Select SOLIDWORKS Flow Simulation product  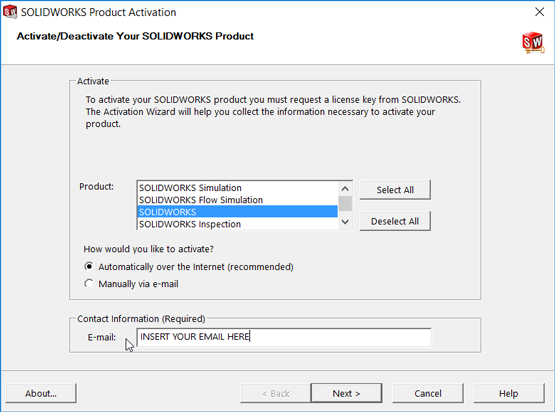(x=237, y=200)
